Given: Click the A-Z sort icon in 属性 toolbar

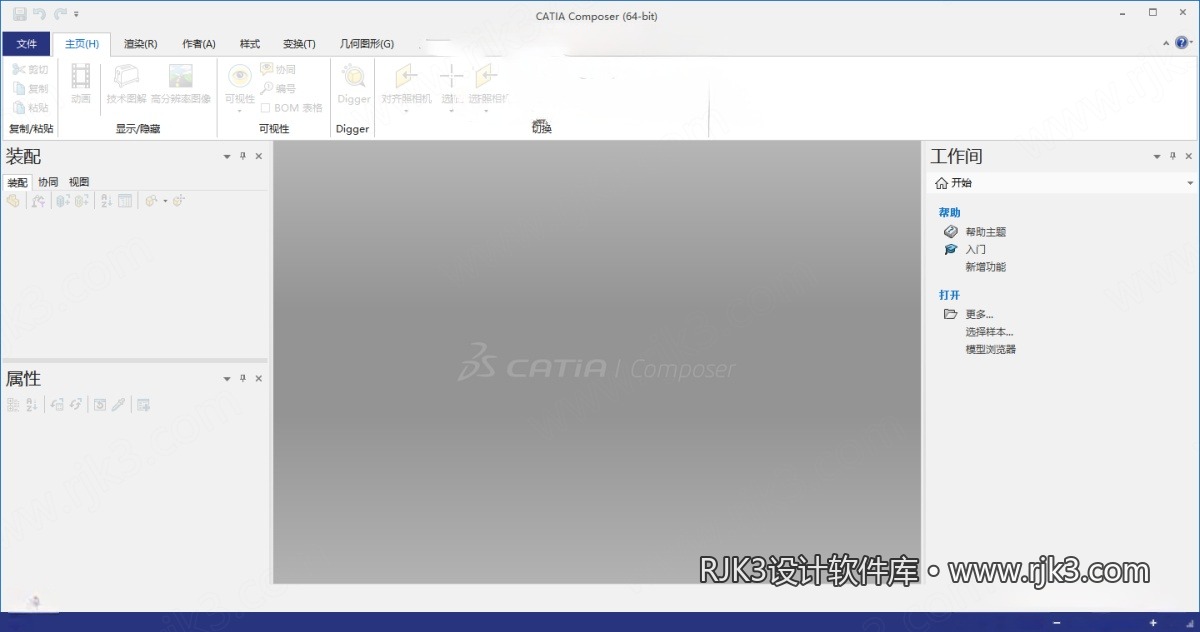Looking at the screenshot, I should [x=31, y=405].
